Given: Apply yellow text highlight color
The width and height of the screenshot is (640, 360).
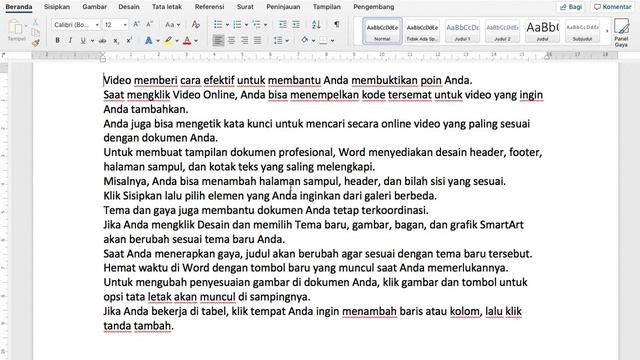Looking at the screenshot, I should tap(168, 40).
